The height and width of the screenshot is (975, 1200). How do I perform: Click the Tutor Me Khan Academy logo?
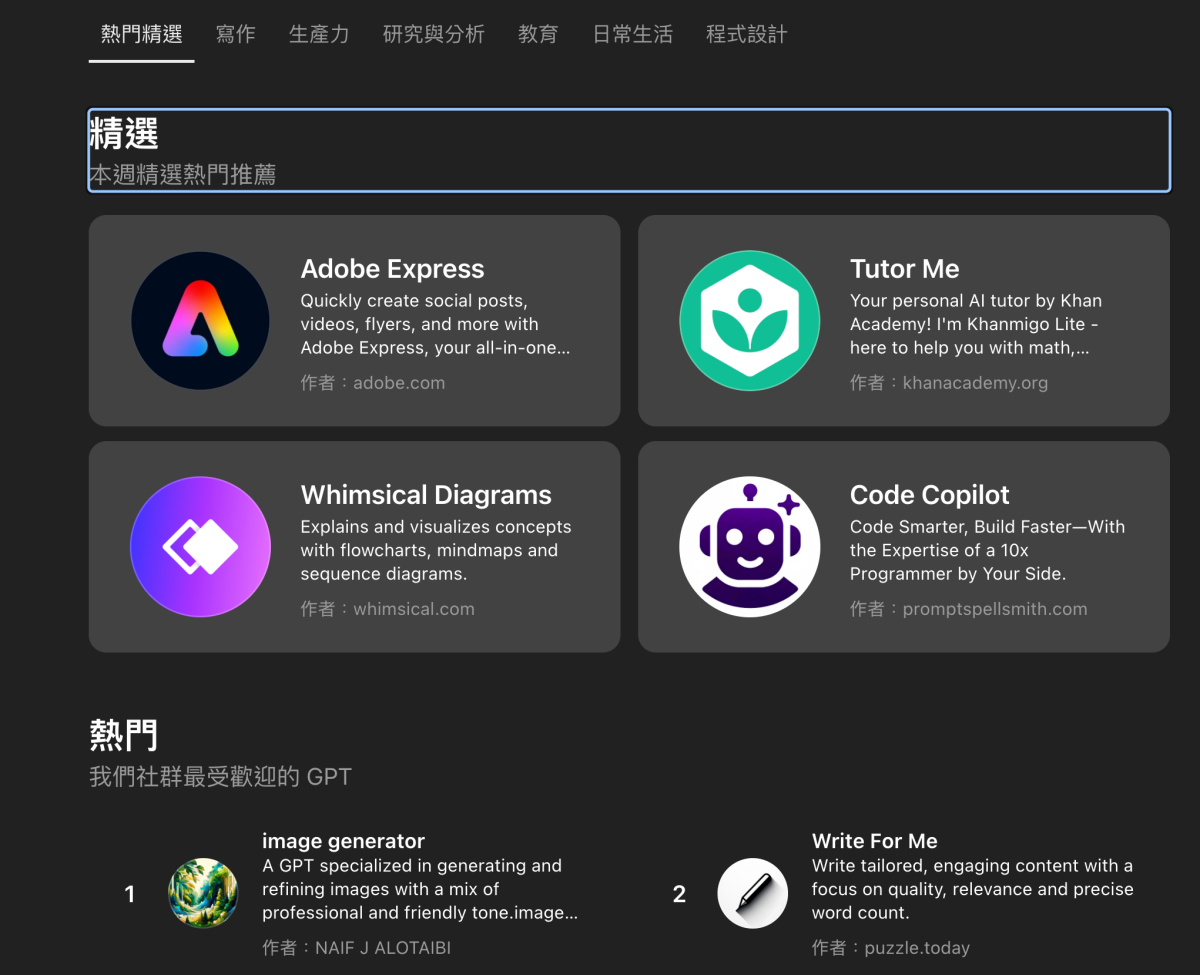pyautogui.click(x=749, y=320)
